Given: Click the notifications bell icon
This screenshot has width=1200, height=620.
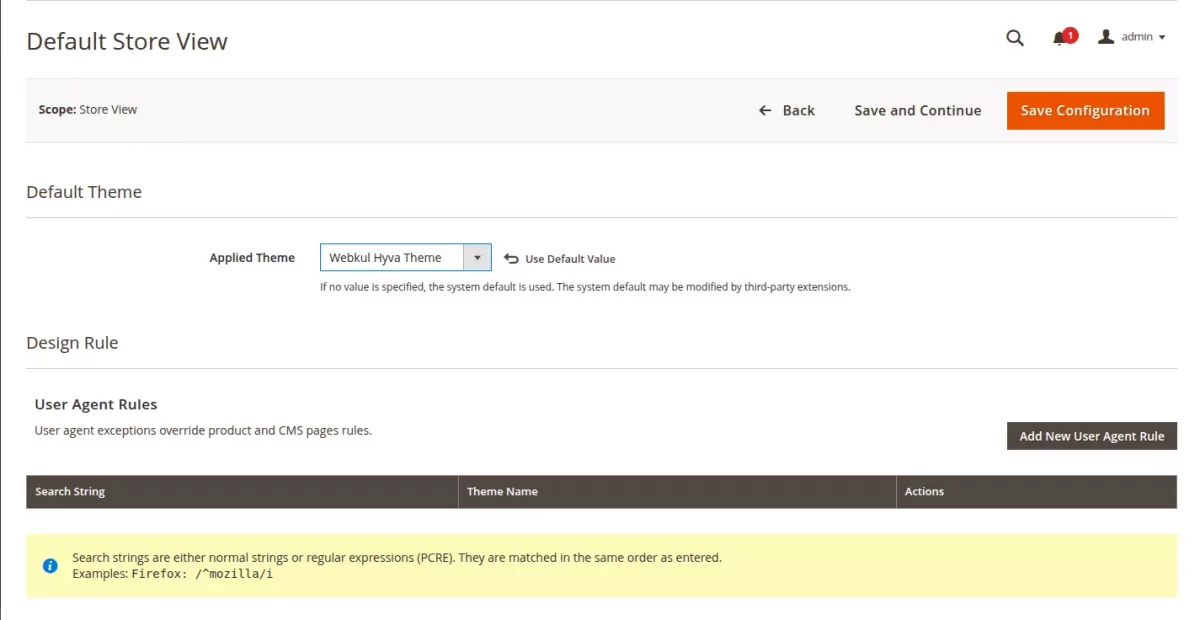Looking at the screenshot, I should [x=1059, y=38].
